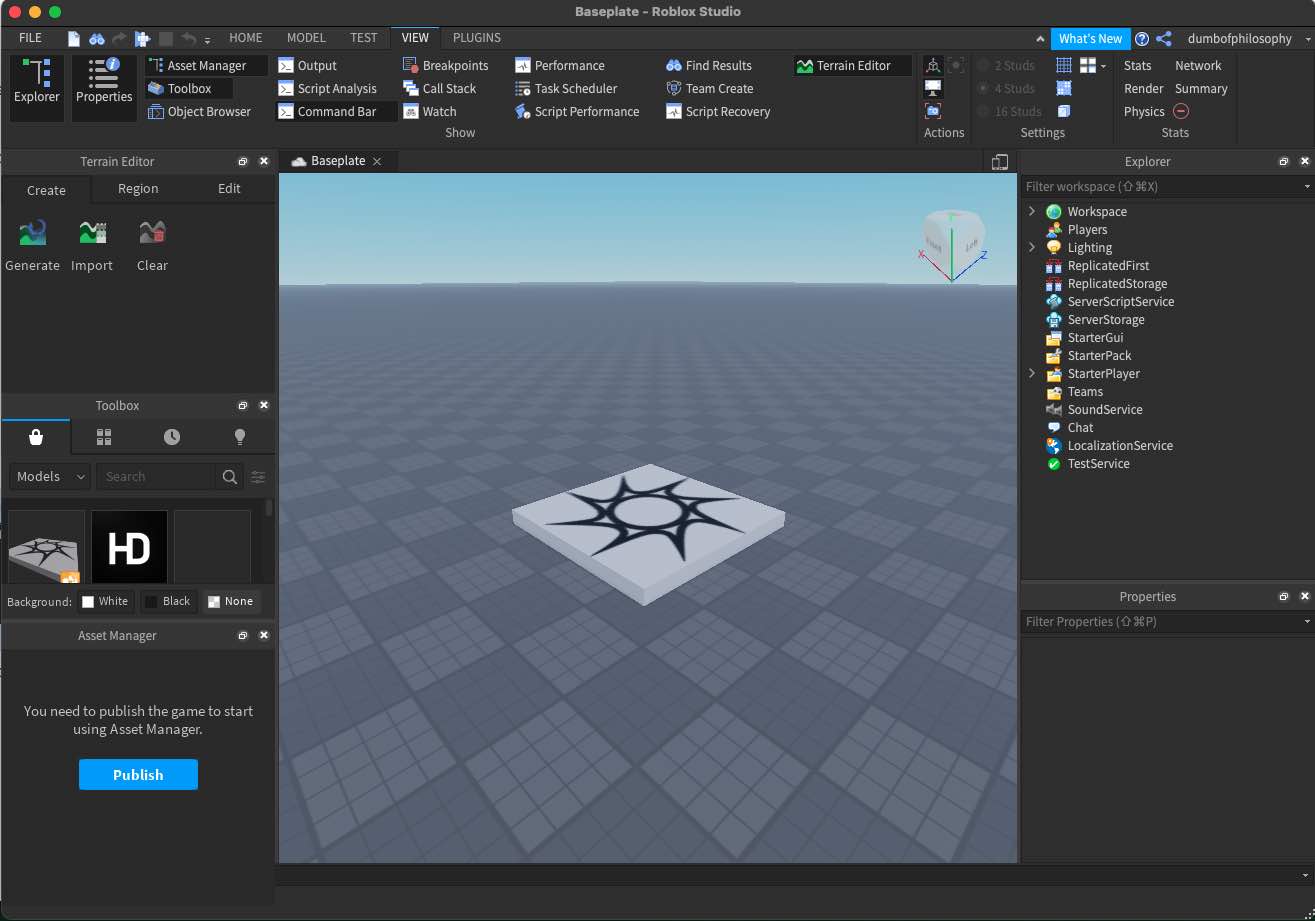This screenshot has width=1315, height=921.
Task: Select the Clear terrain tool
Action: point(152,246)
